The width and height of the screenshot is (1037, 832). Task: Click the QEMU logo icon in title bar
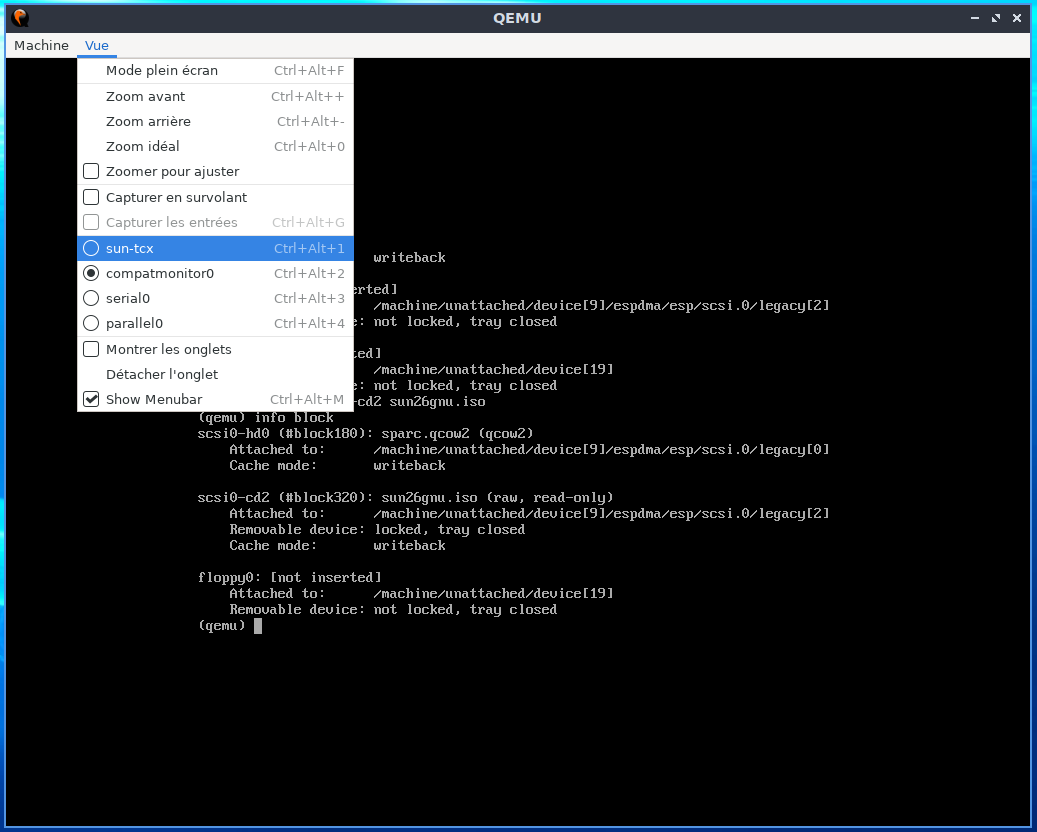click(20, 18)
